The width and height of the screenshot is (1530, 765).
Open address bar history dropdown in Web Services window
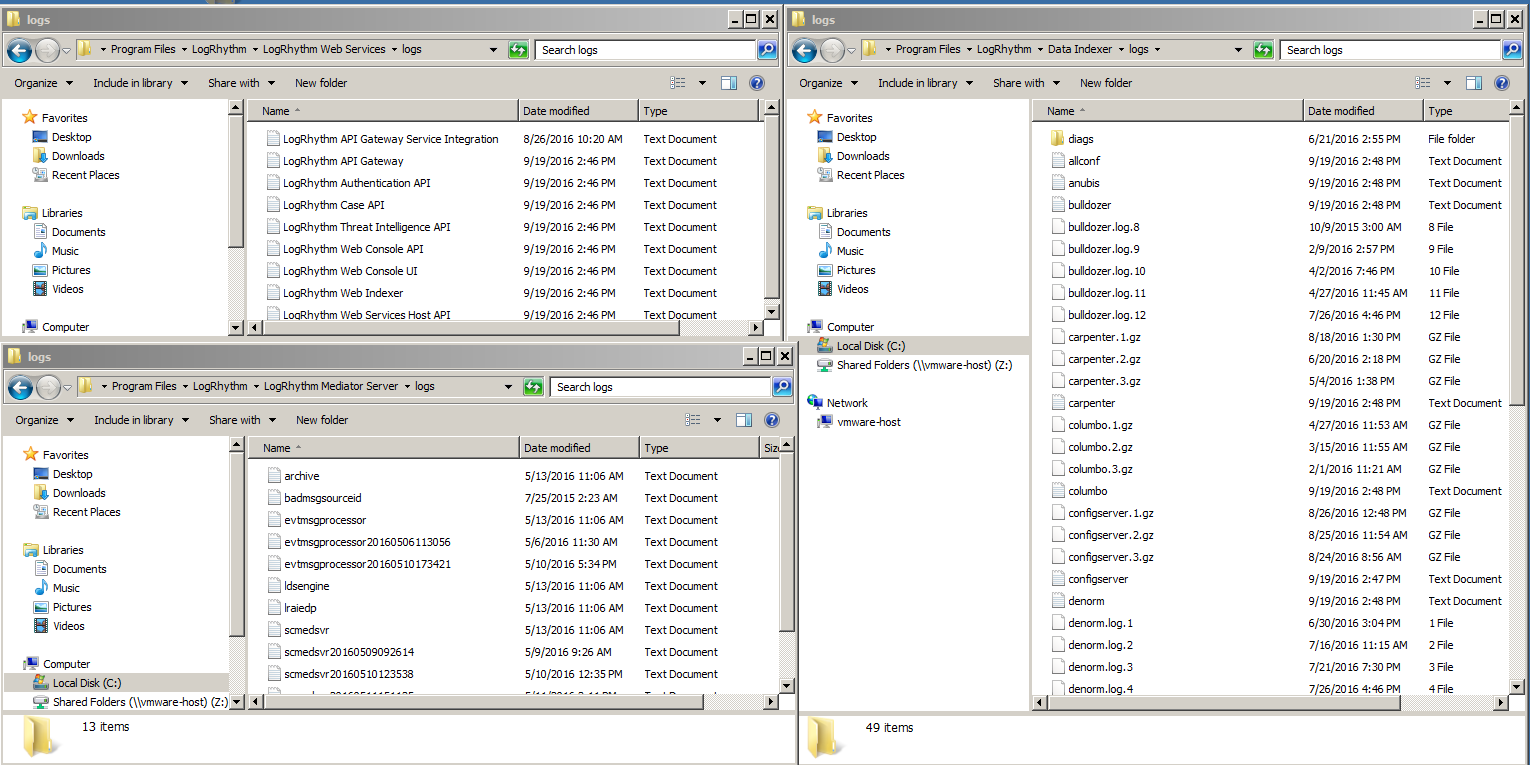(493, 49)
